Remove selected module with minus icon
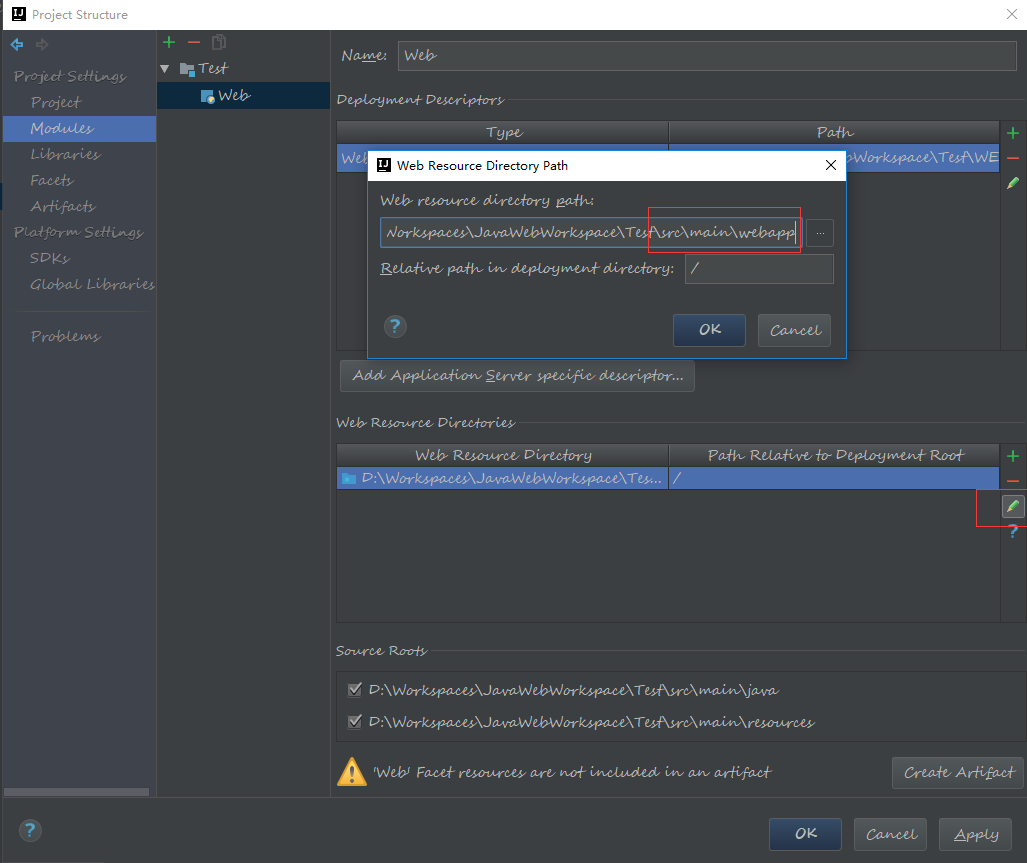 pyautogui.click(x=194, y=43)
